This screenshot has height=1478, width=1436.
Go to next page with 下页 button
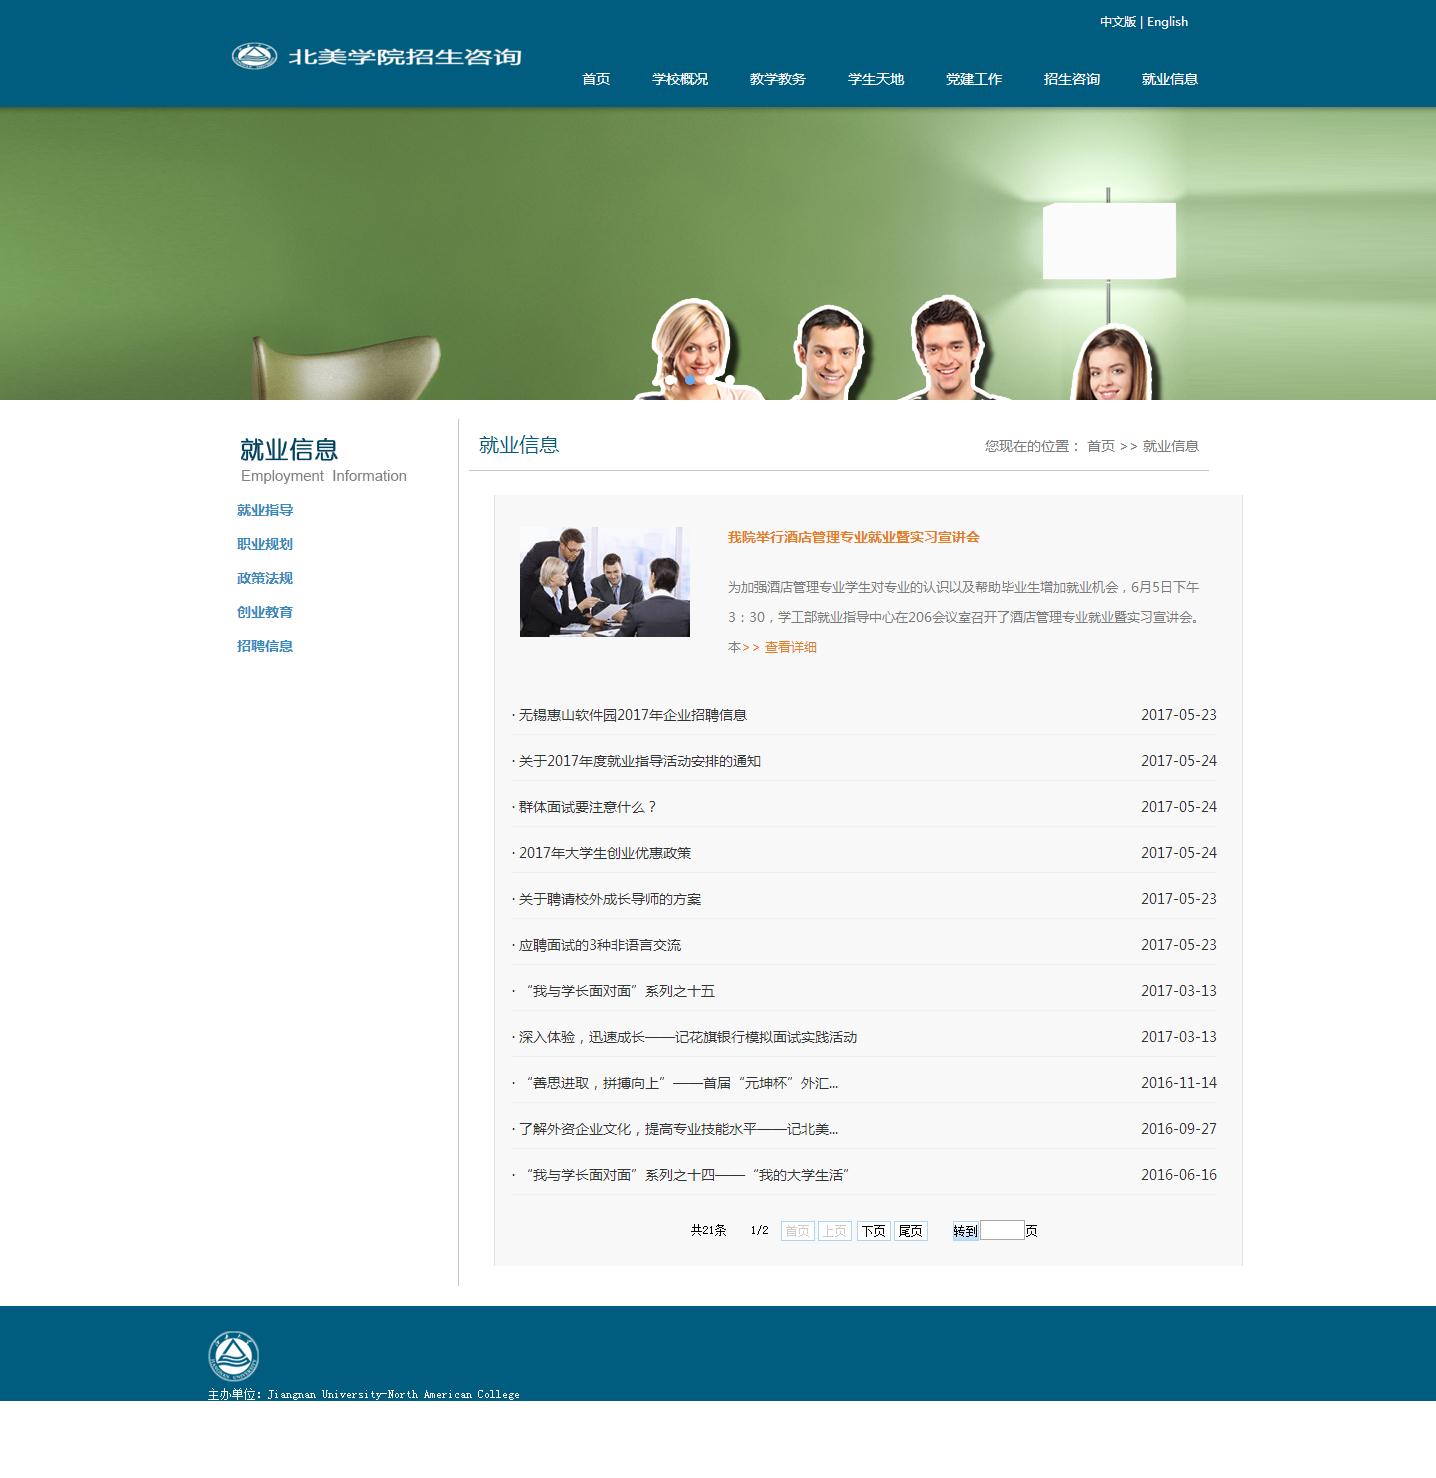(873, 1231)
